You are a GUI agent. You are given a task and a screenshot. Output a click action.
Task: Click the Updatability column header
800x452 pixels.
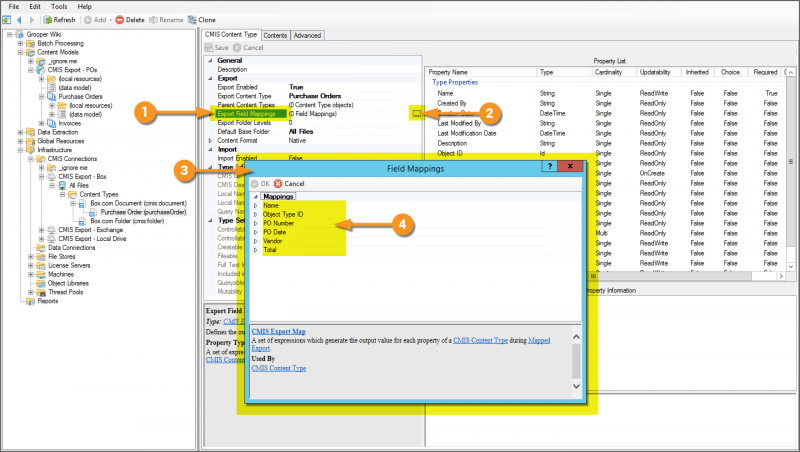658,72
